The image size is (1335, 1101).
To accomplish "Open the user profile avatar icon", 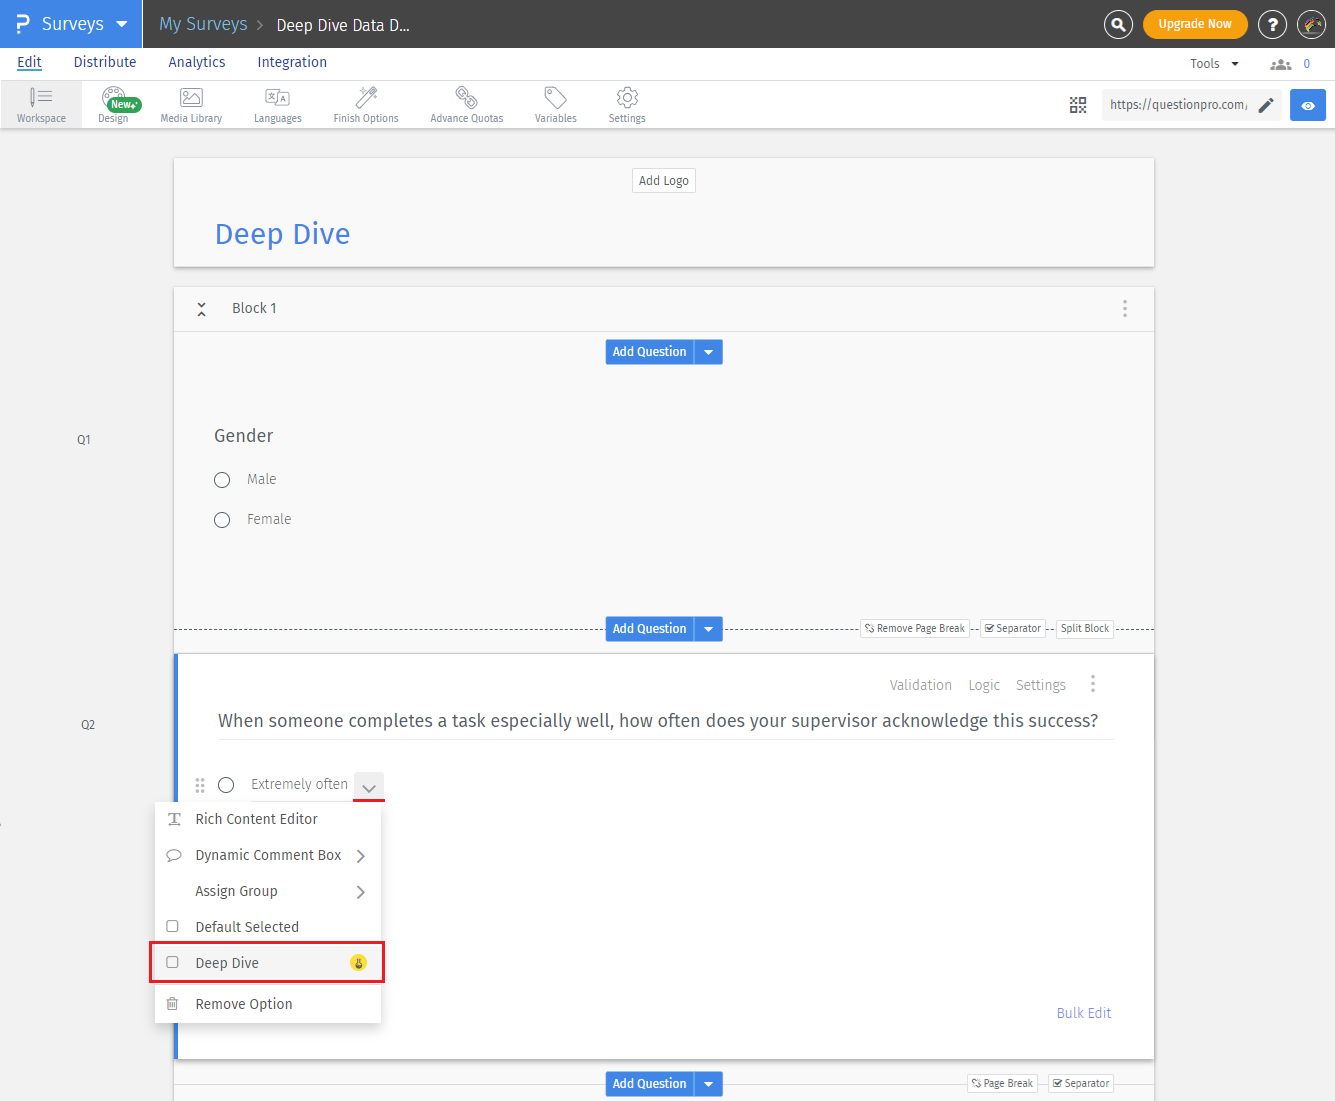I will pyautogui.click(x=1311, y=24).
